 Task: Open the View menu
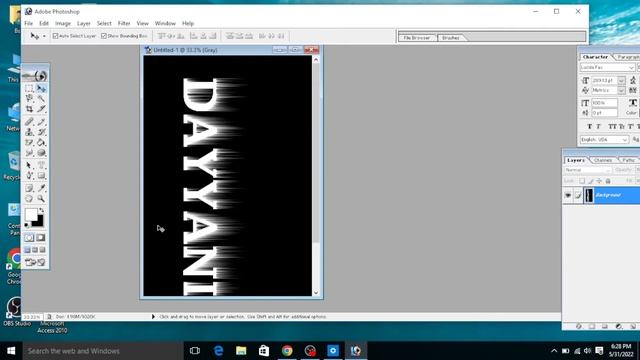[142, 23]
